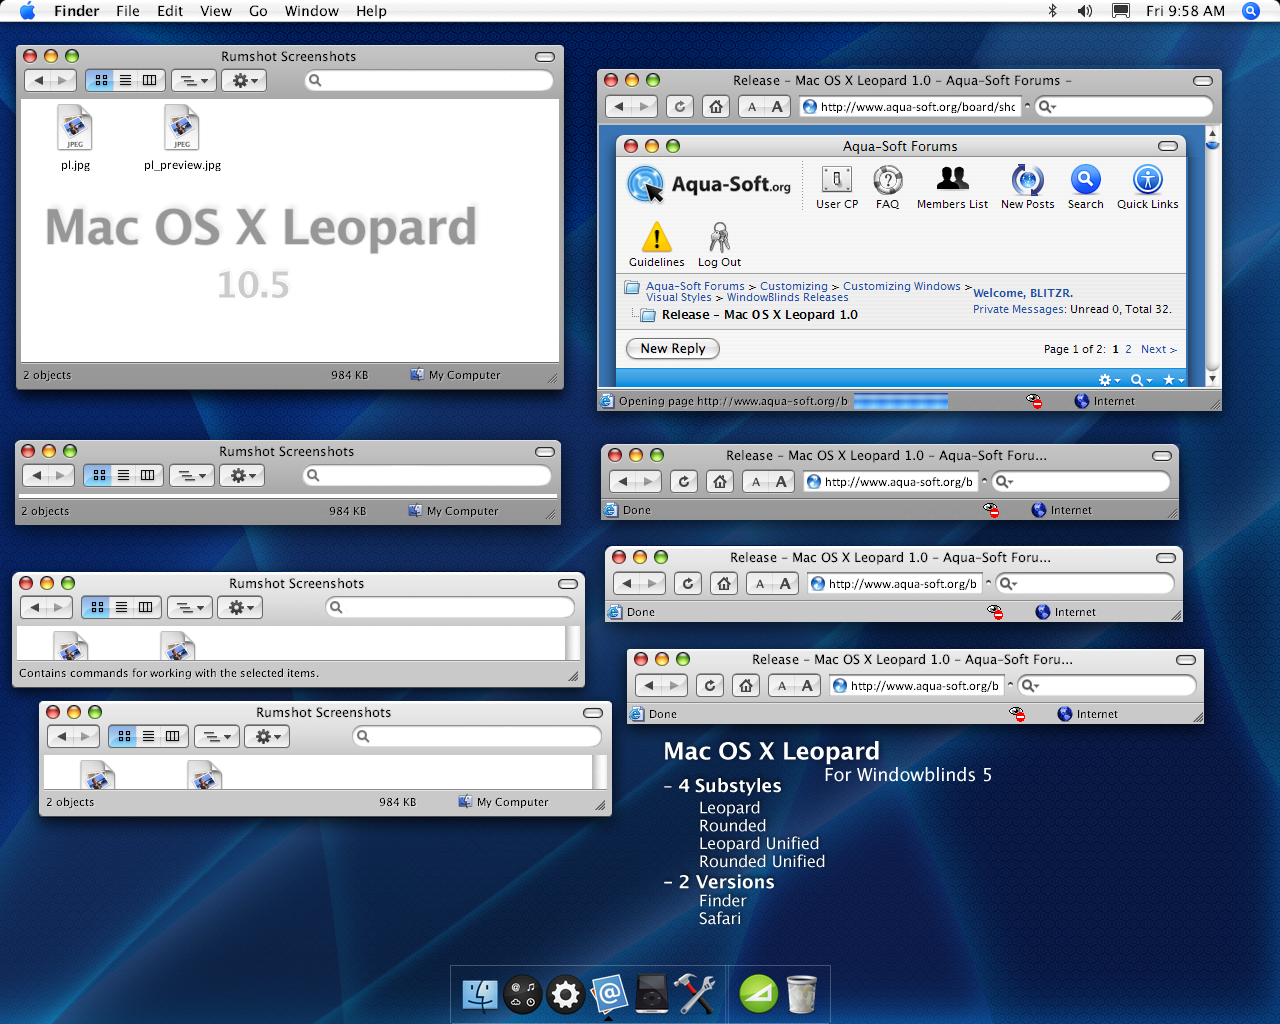Open the Edit menu
The image size is (1280, 1024).
click(x=170, y=11)
